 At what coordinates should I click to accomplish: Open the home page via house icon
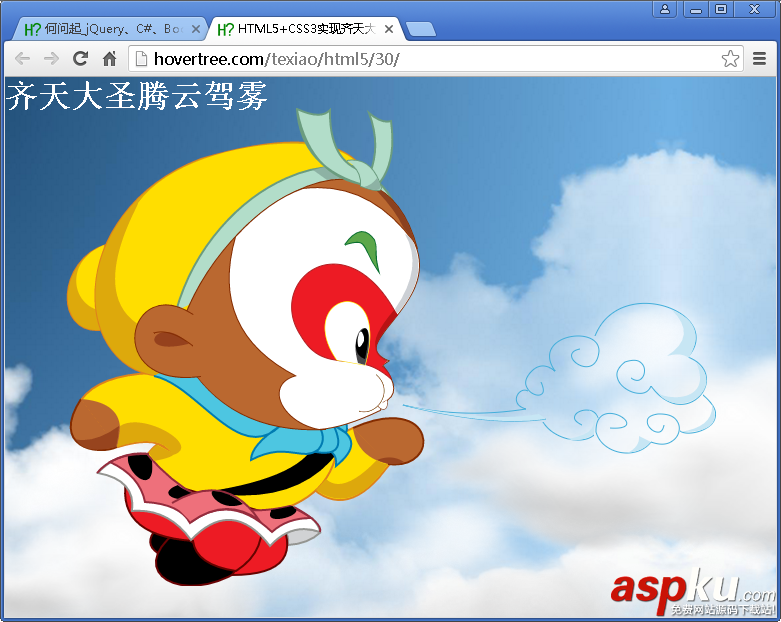point(109,59)
